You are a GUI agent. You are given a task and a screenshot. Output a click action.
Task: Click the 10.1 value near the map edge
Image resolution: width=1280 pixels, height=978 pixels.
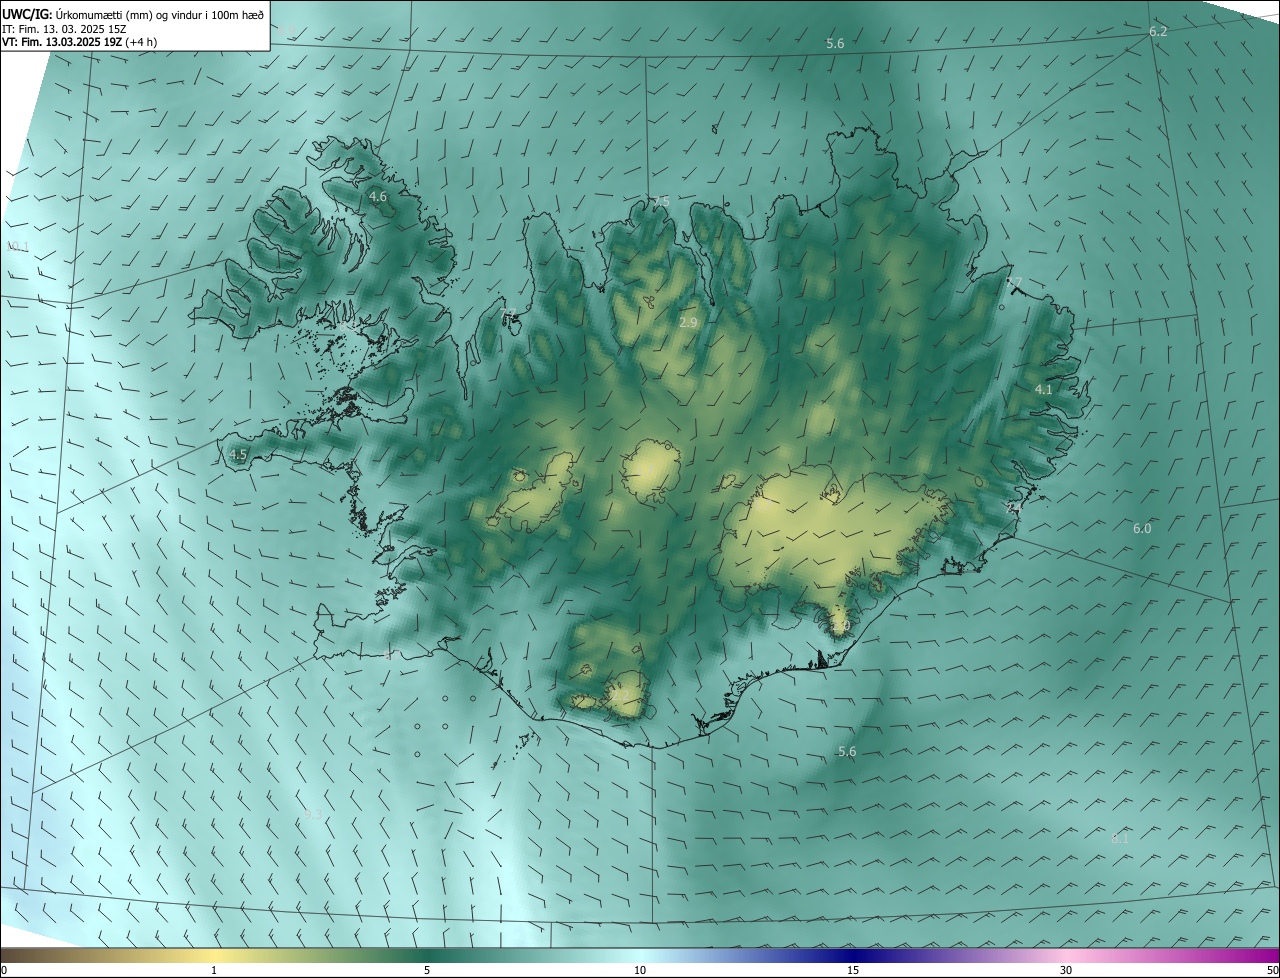click(17, 246)
